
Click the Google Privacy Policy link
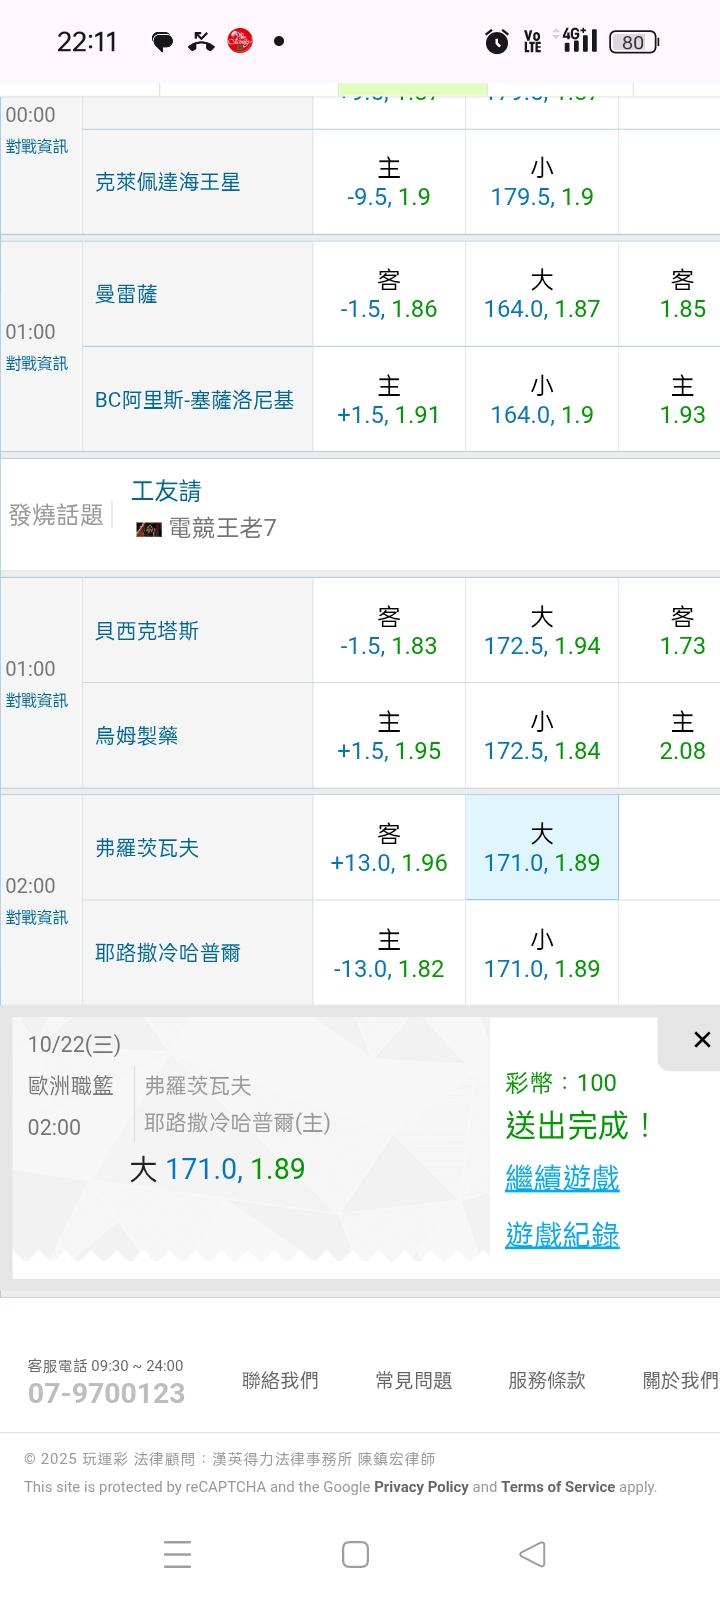click(x=421, y=1487)
